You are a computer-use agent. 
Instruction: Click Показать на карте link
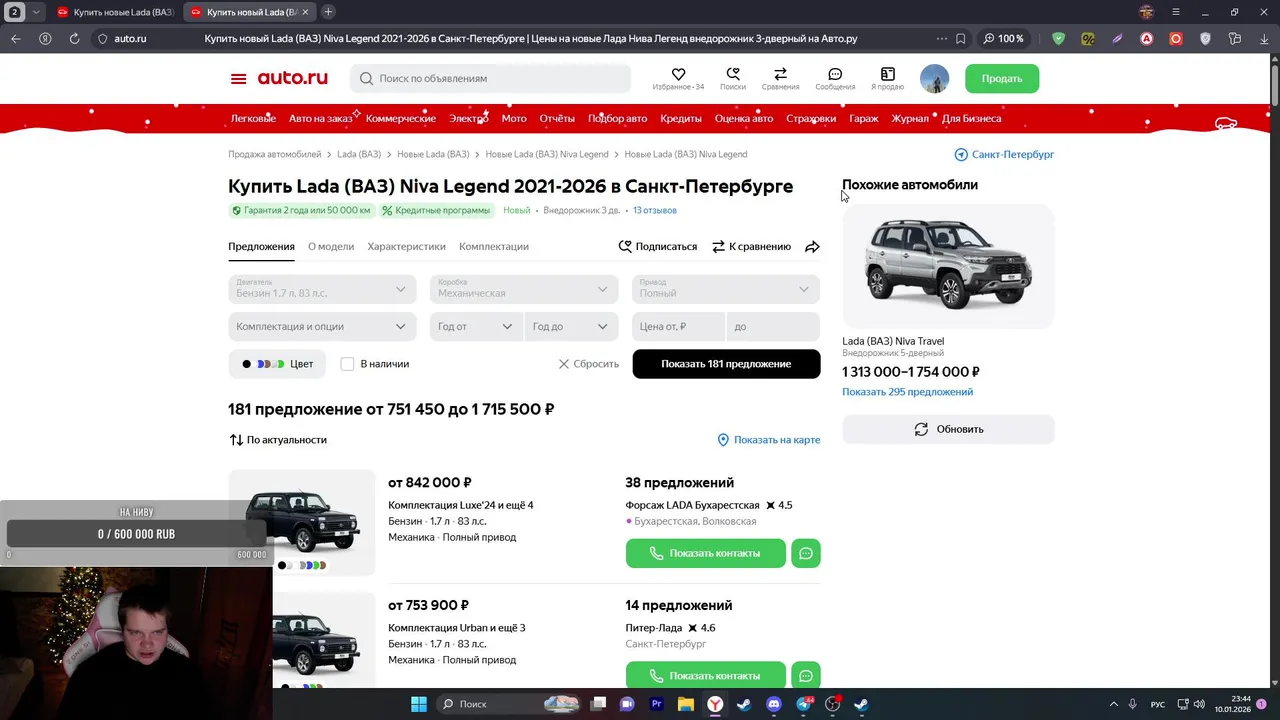point(769,440)
